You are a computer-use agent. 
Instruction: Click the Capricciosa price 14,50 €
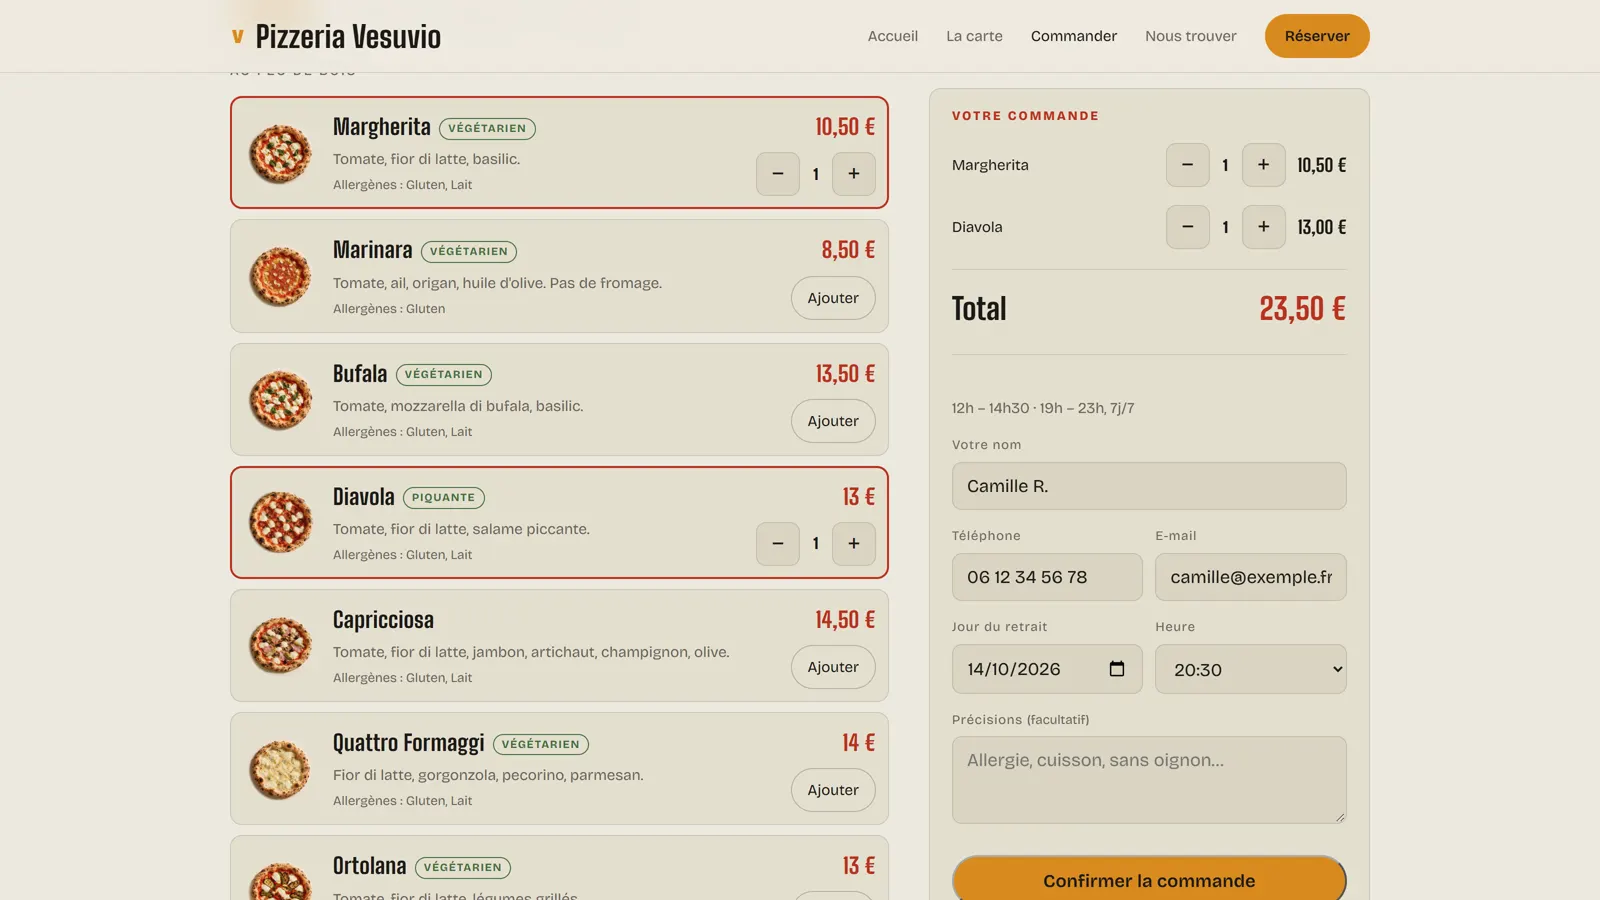pos(845,620)
